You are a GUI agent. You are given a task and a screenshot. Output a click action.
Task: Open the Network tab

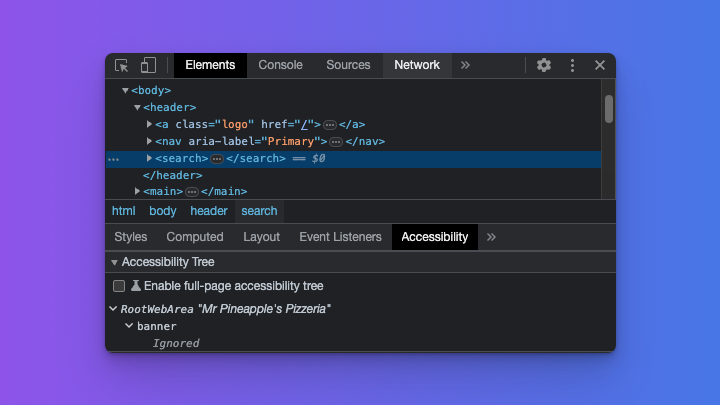coord(417,65)
